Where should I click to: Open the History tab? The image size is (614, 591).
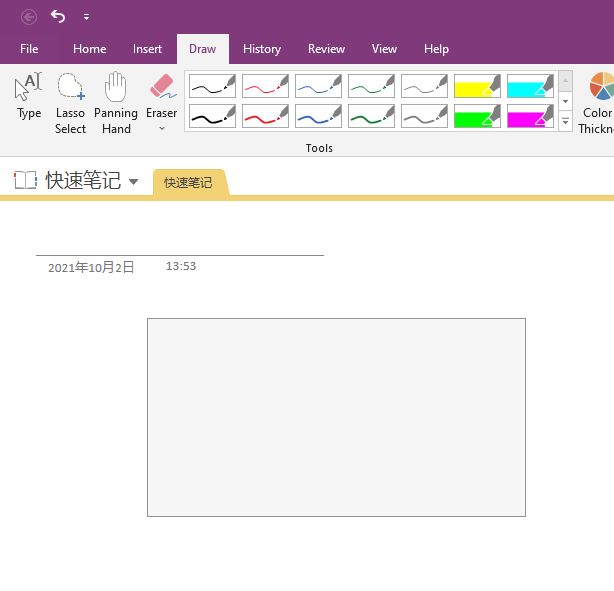coord(262,49)
